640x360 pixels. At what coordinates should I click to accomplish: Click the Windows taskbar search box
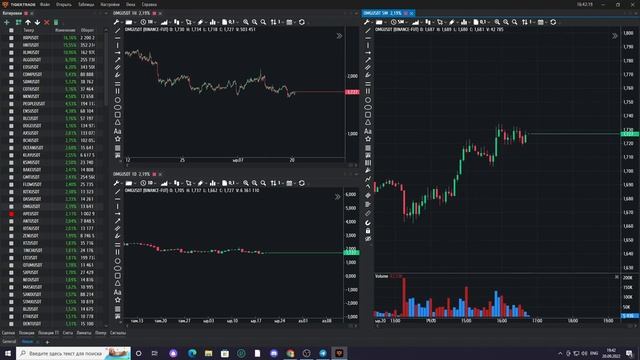coord(73,353)
